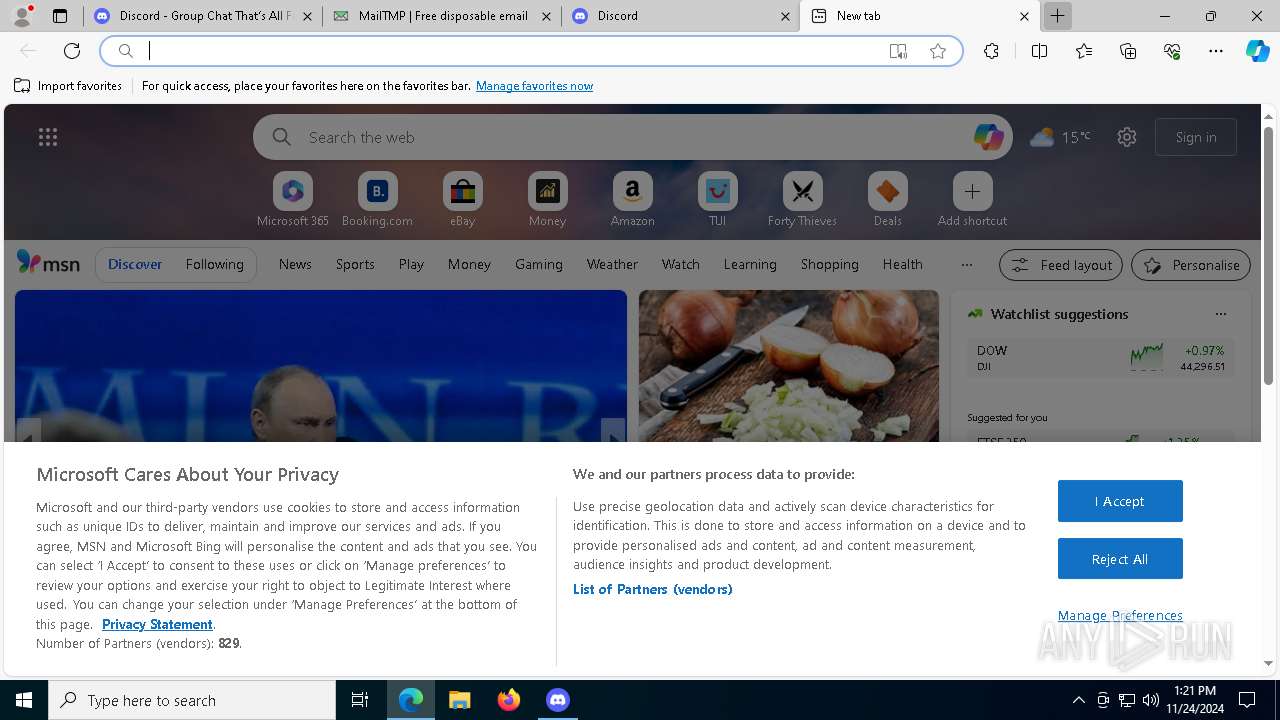Open DOW watchlist entry

pyautogui.click(x=1100, y=358)
